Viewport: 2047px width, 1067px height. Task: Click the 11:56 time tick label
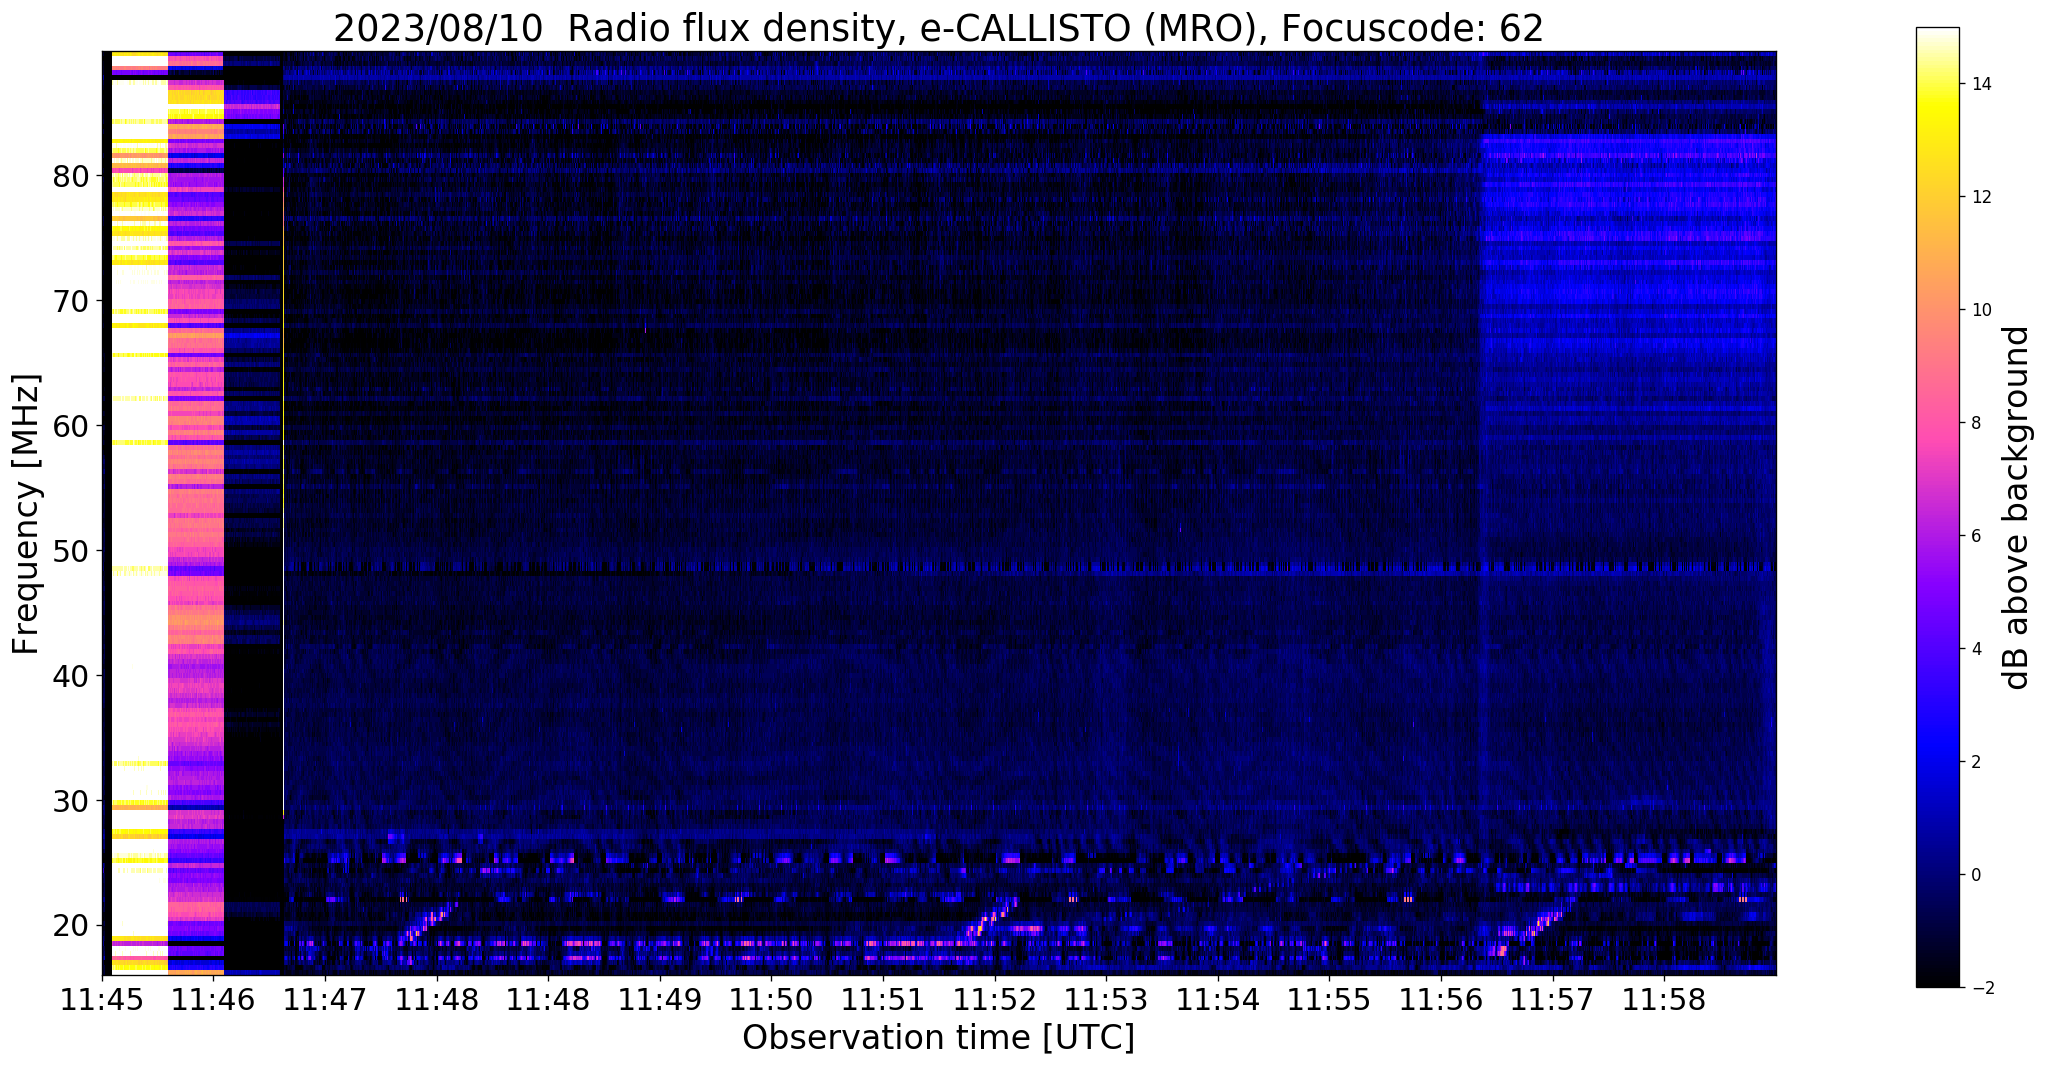tap(1440, 1000)
